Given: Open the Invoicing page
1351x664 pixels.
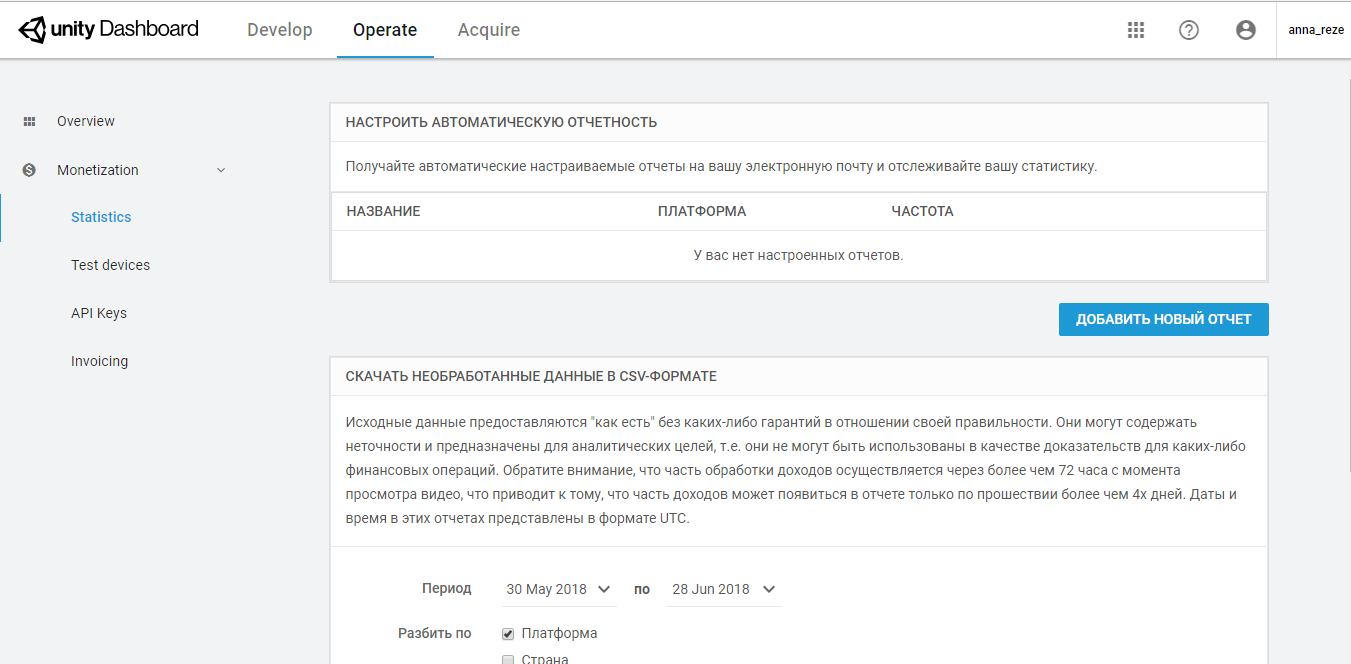Looking at the screenshot, I should click(x=99, y=360).
